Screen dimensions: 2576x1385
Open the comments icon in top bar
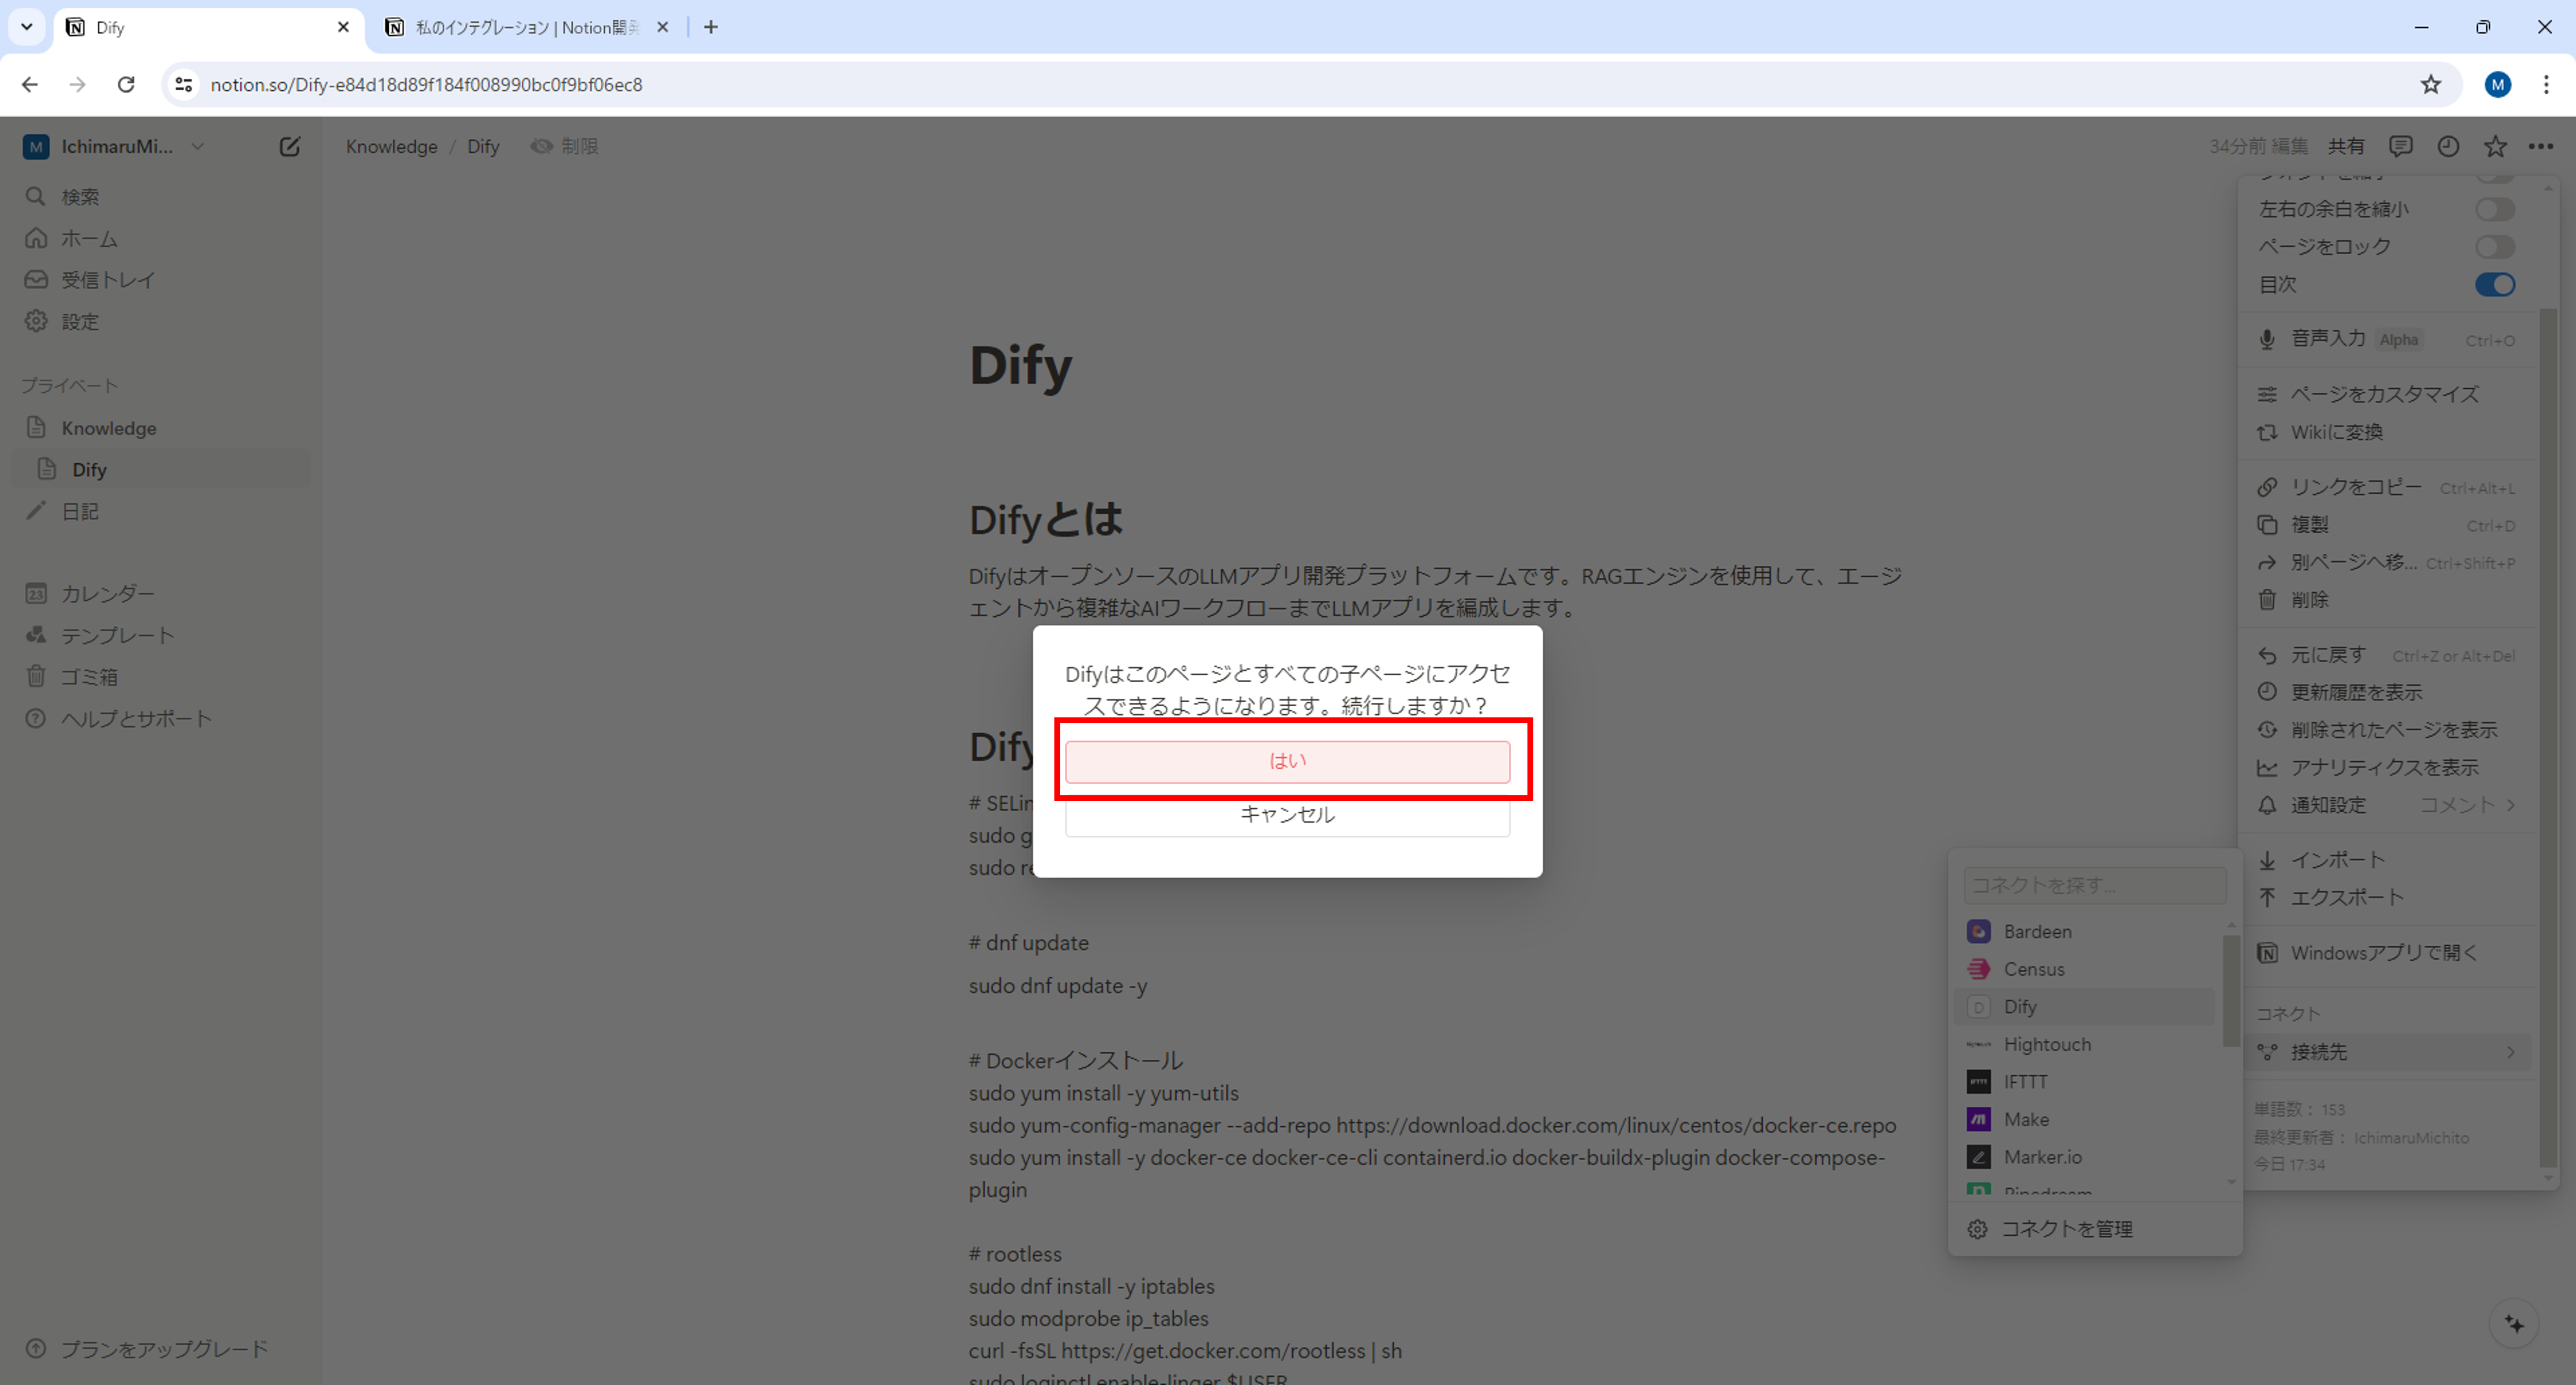(2400, 147)
